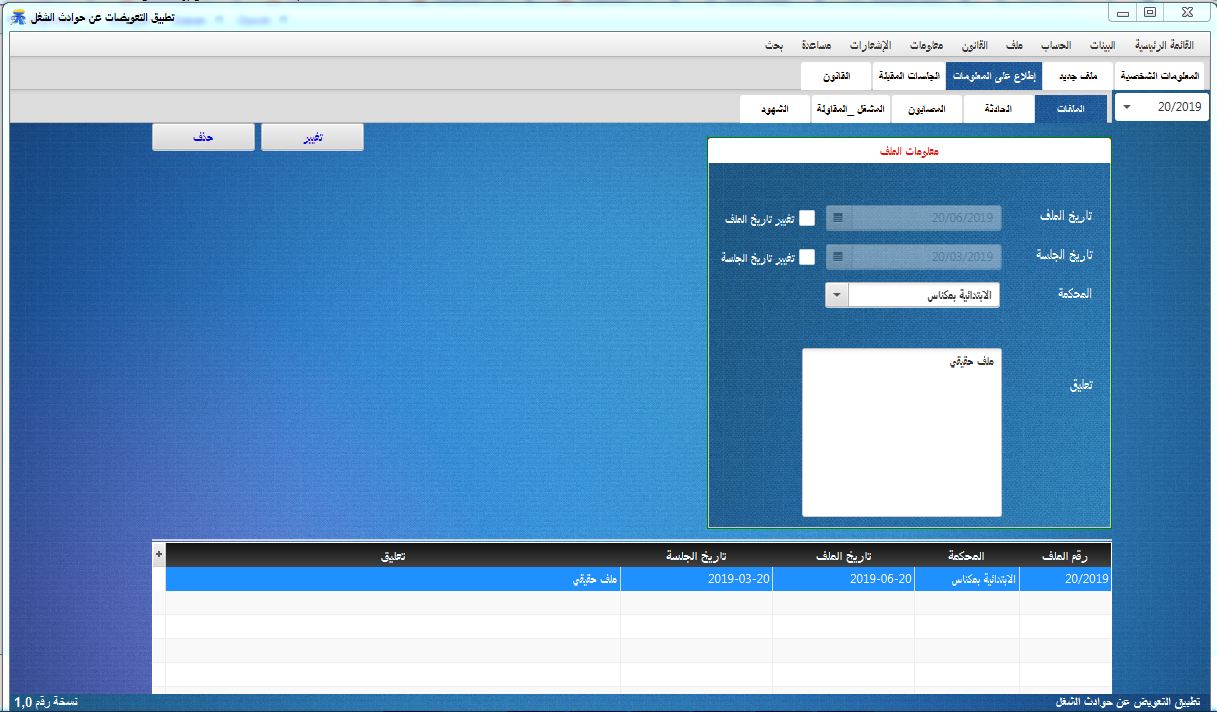1217x712 pixels.
Task: Switch to the الجلسات المقبلة tab
Action: (x=908, y=76)
